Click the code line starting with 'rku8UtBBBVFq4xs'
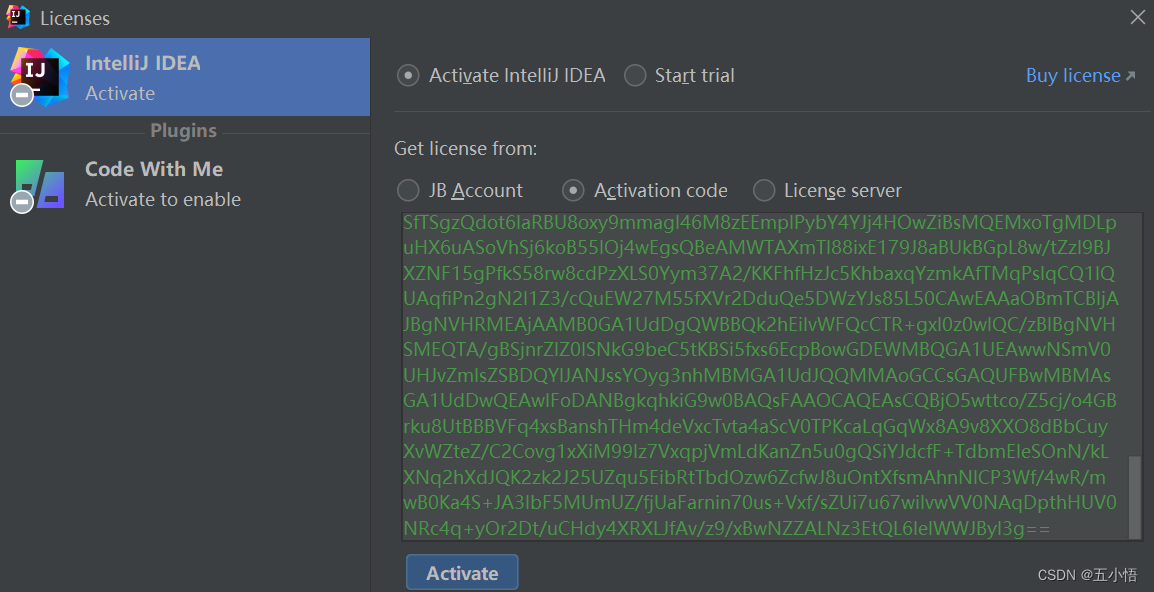Screen dimensions: 1154x592 pos(756,426)
